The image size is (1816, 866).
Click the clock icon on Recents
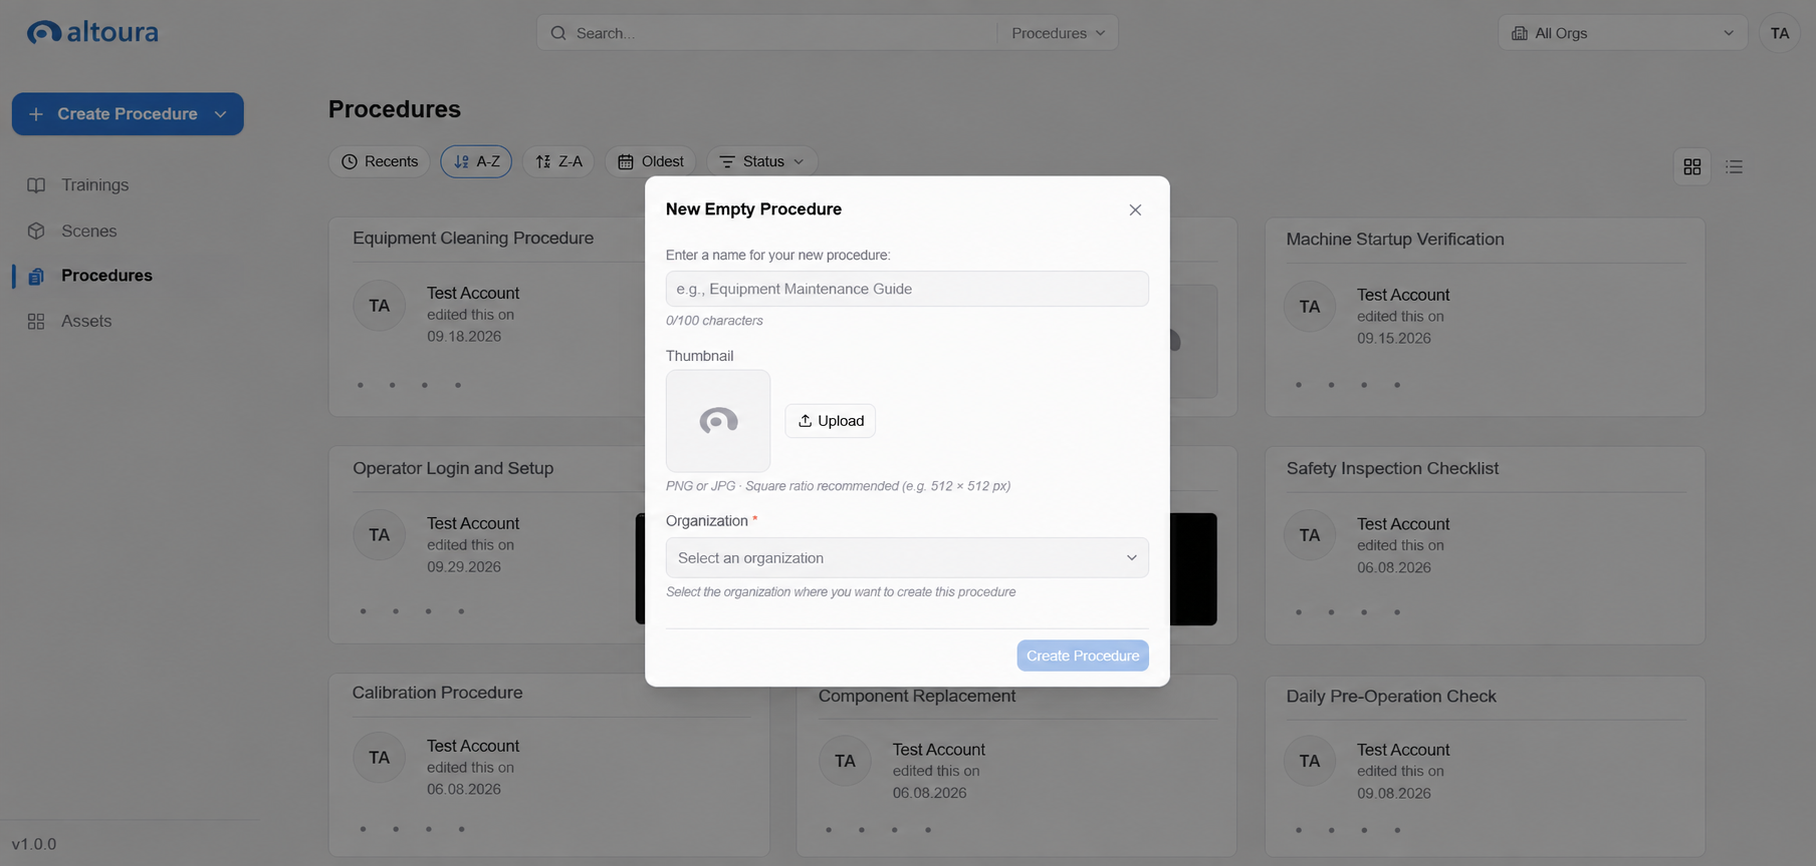coord(349,162)
